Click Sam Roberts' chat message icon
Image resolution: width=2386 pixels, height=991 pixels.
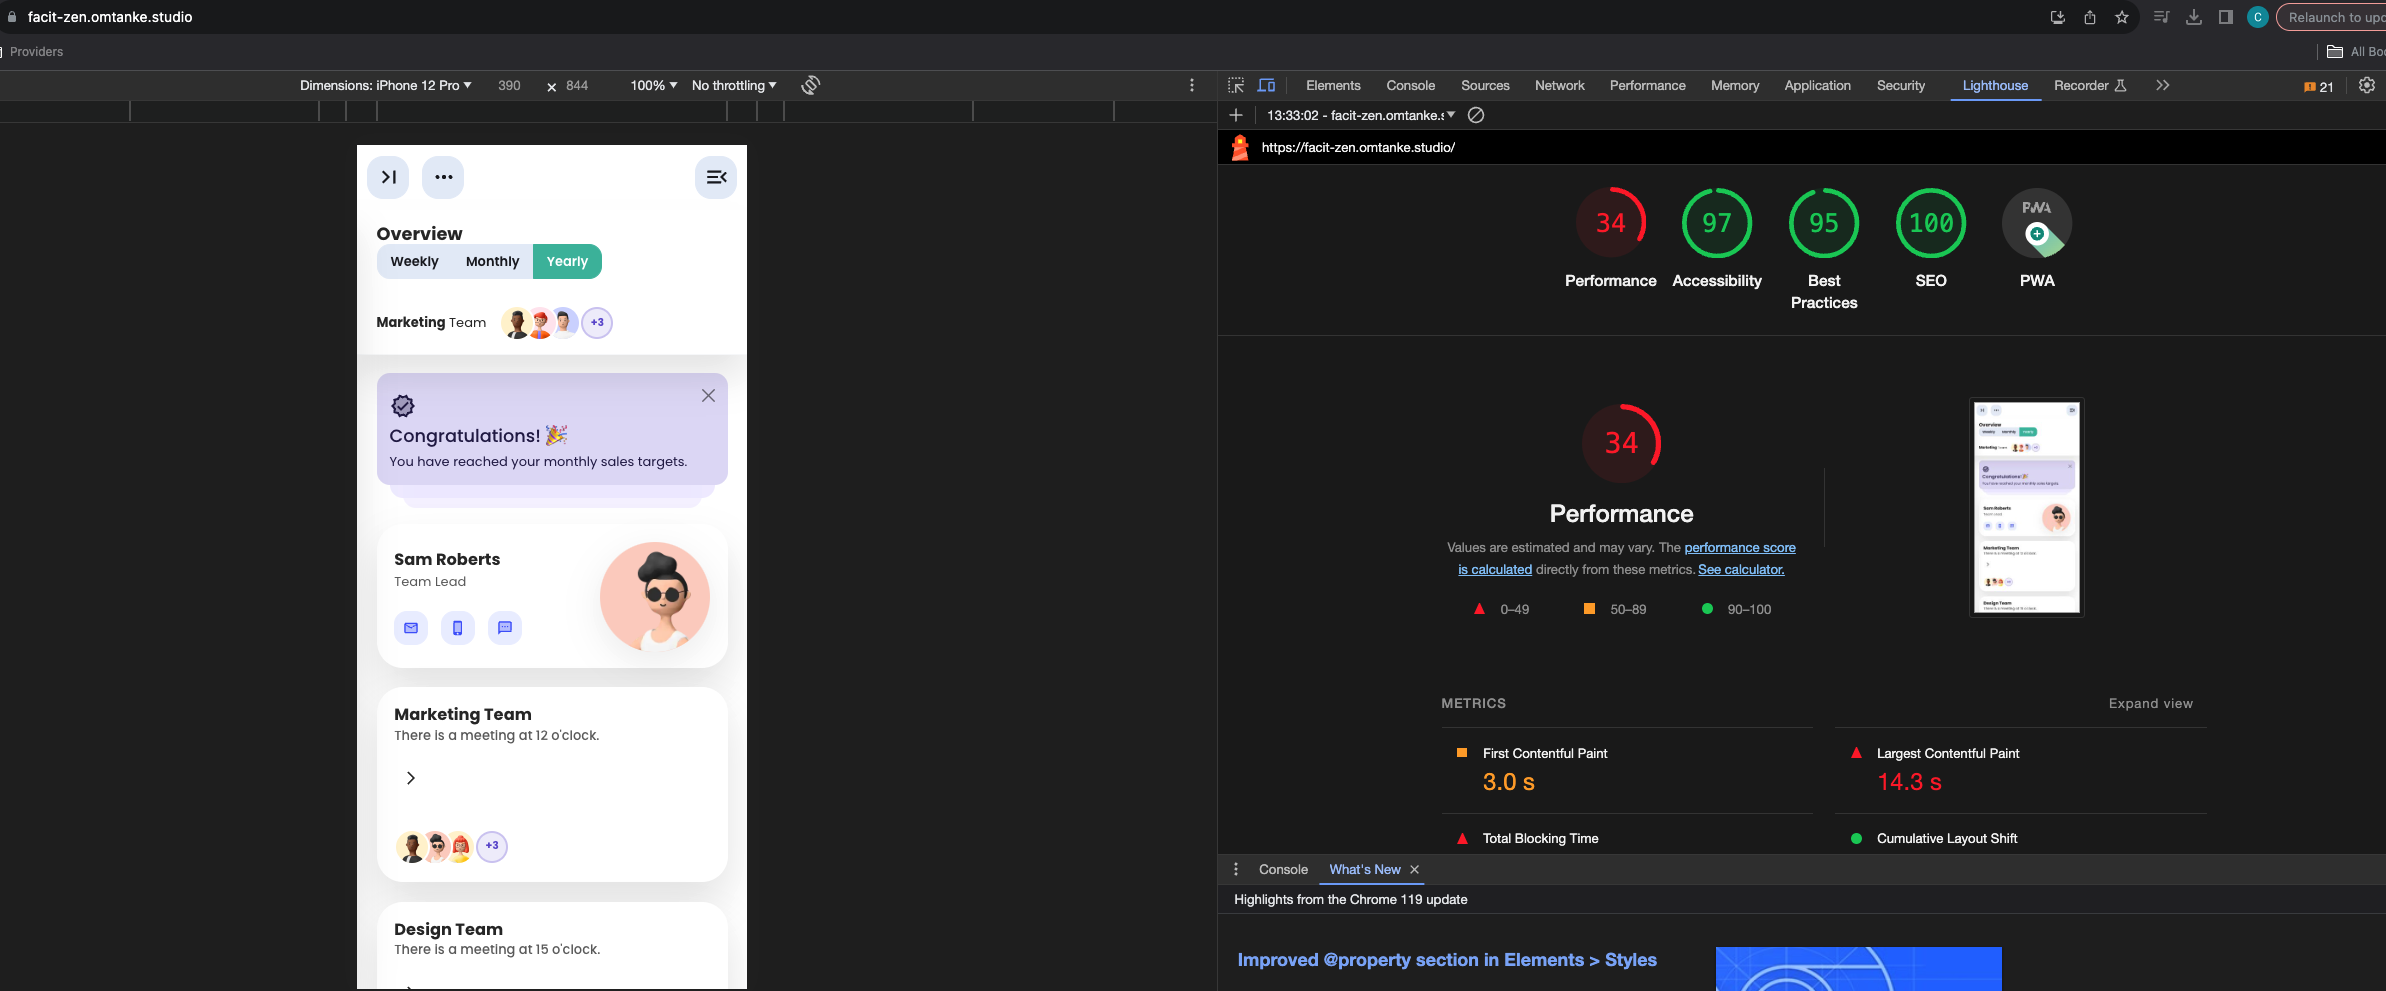(505, 628)
